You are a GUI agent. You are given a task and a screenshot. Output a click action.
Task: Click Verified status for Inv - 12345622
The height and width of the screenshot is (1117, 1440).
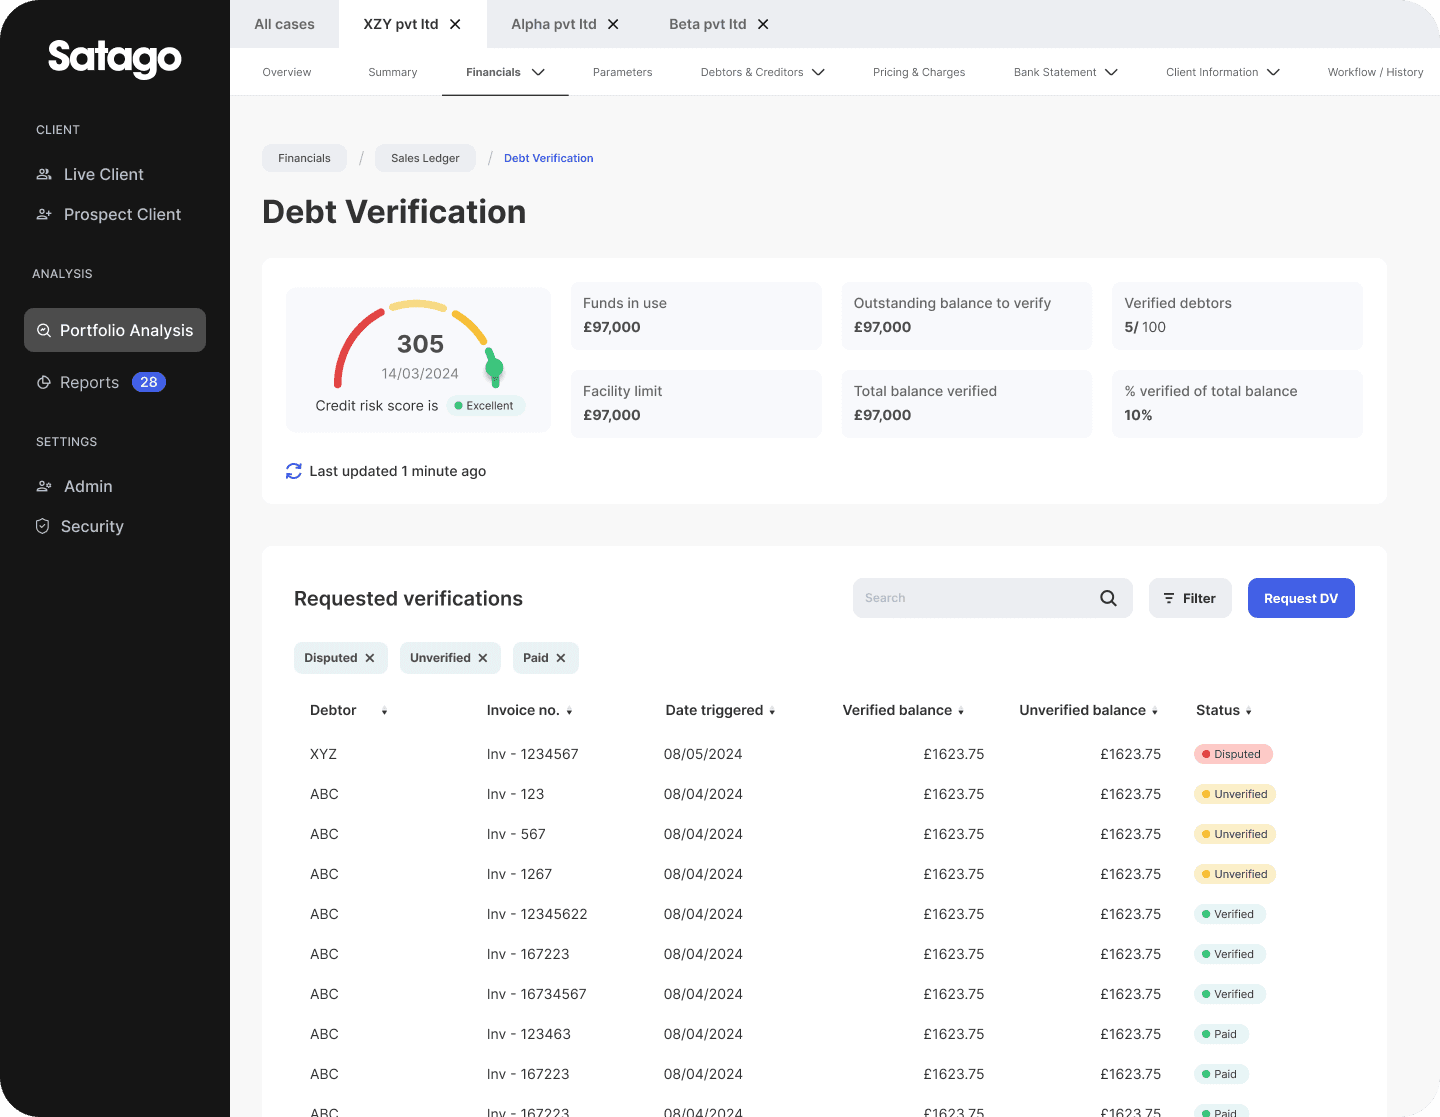[x=1230, y=914]
